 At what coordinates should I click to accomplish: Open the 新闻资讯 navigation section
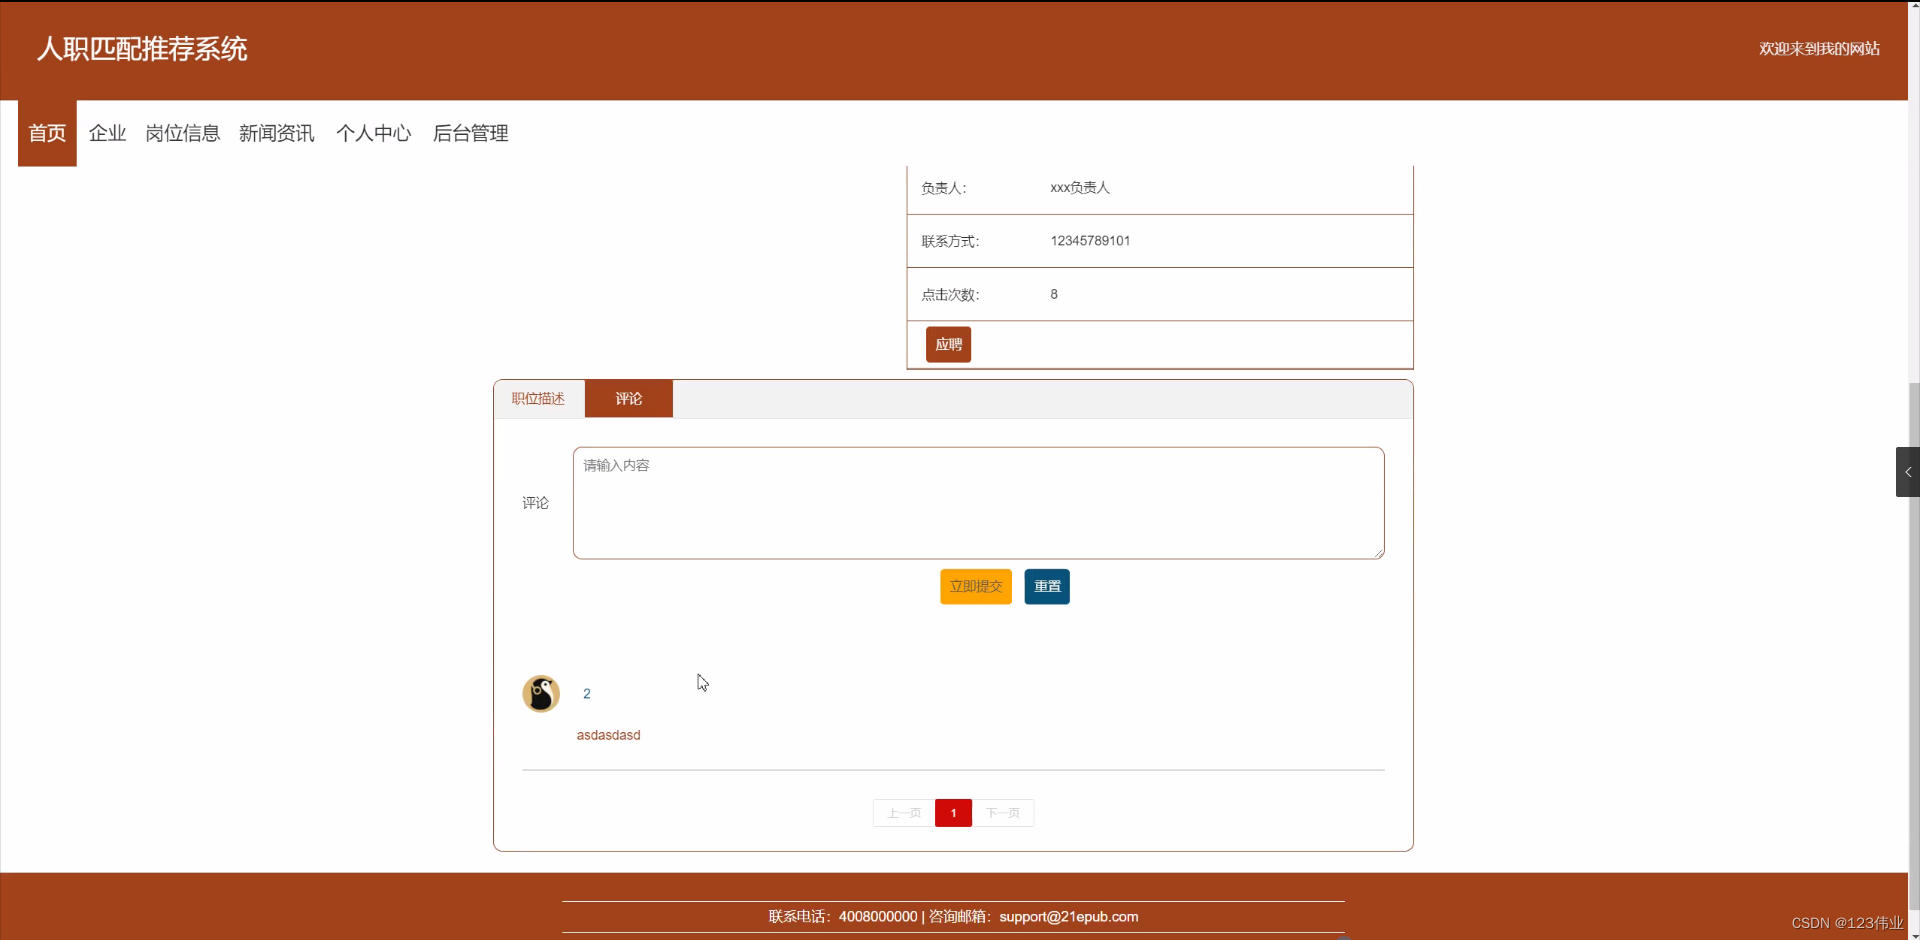pyautogui.click(x=277, y=132)
